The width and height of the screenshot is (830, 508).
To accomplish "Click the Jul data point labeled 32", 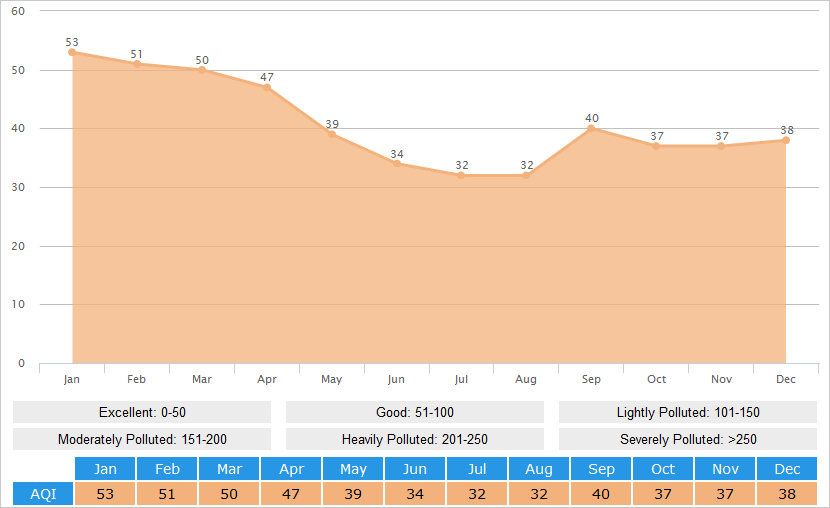I will 462,175.
